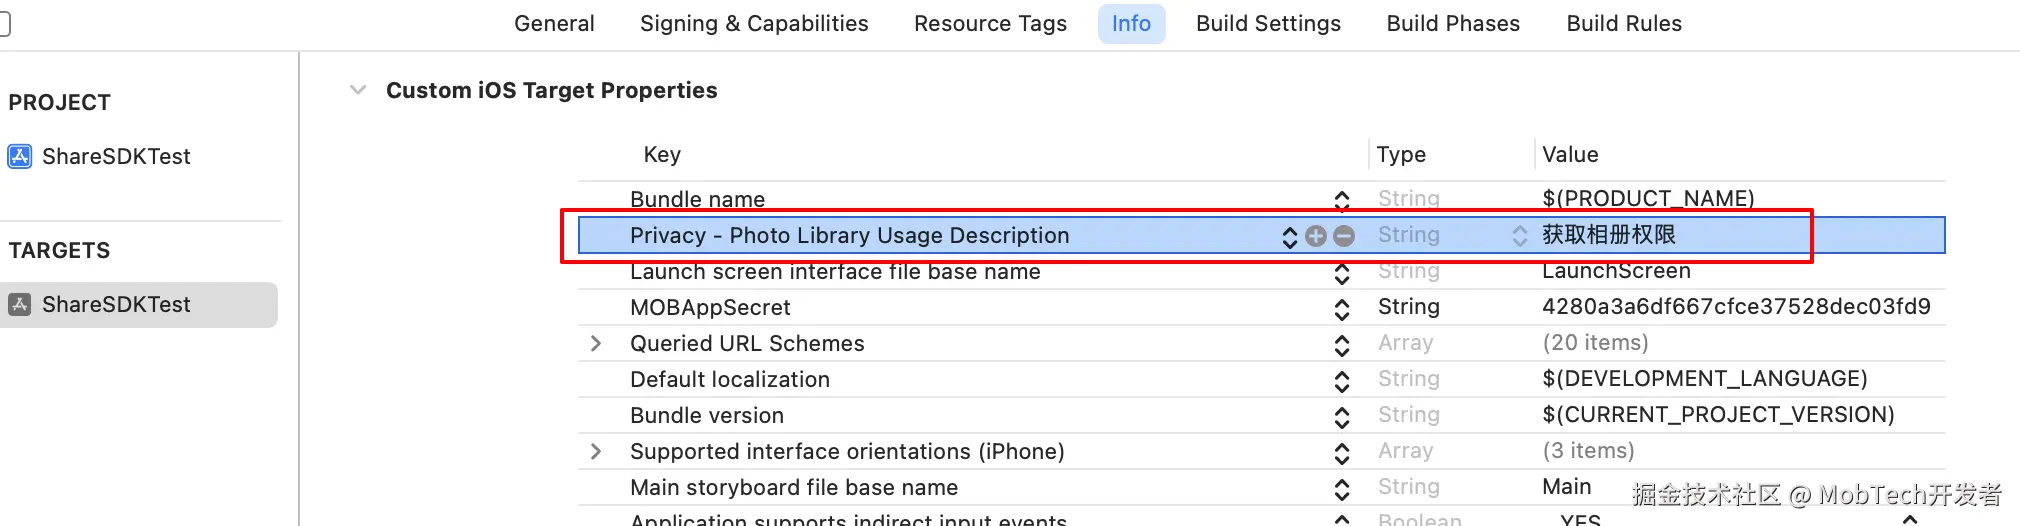Open type popup for Privacy Photo Library row

(1519, 236)
